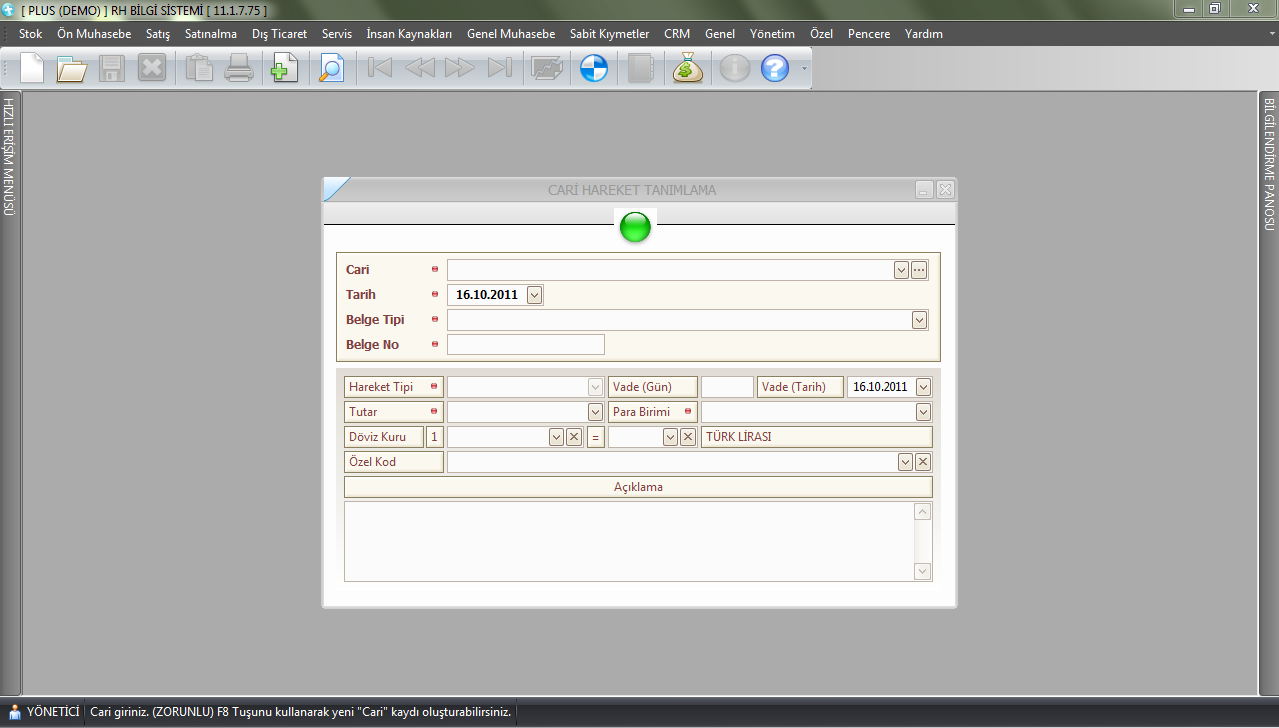Viewport: 1279px width, 728px height.
Task: Click the green status light indicator
Action: click(635, 228)
